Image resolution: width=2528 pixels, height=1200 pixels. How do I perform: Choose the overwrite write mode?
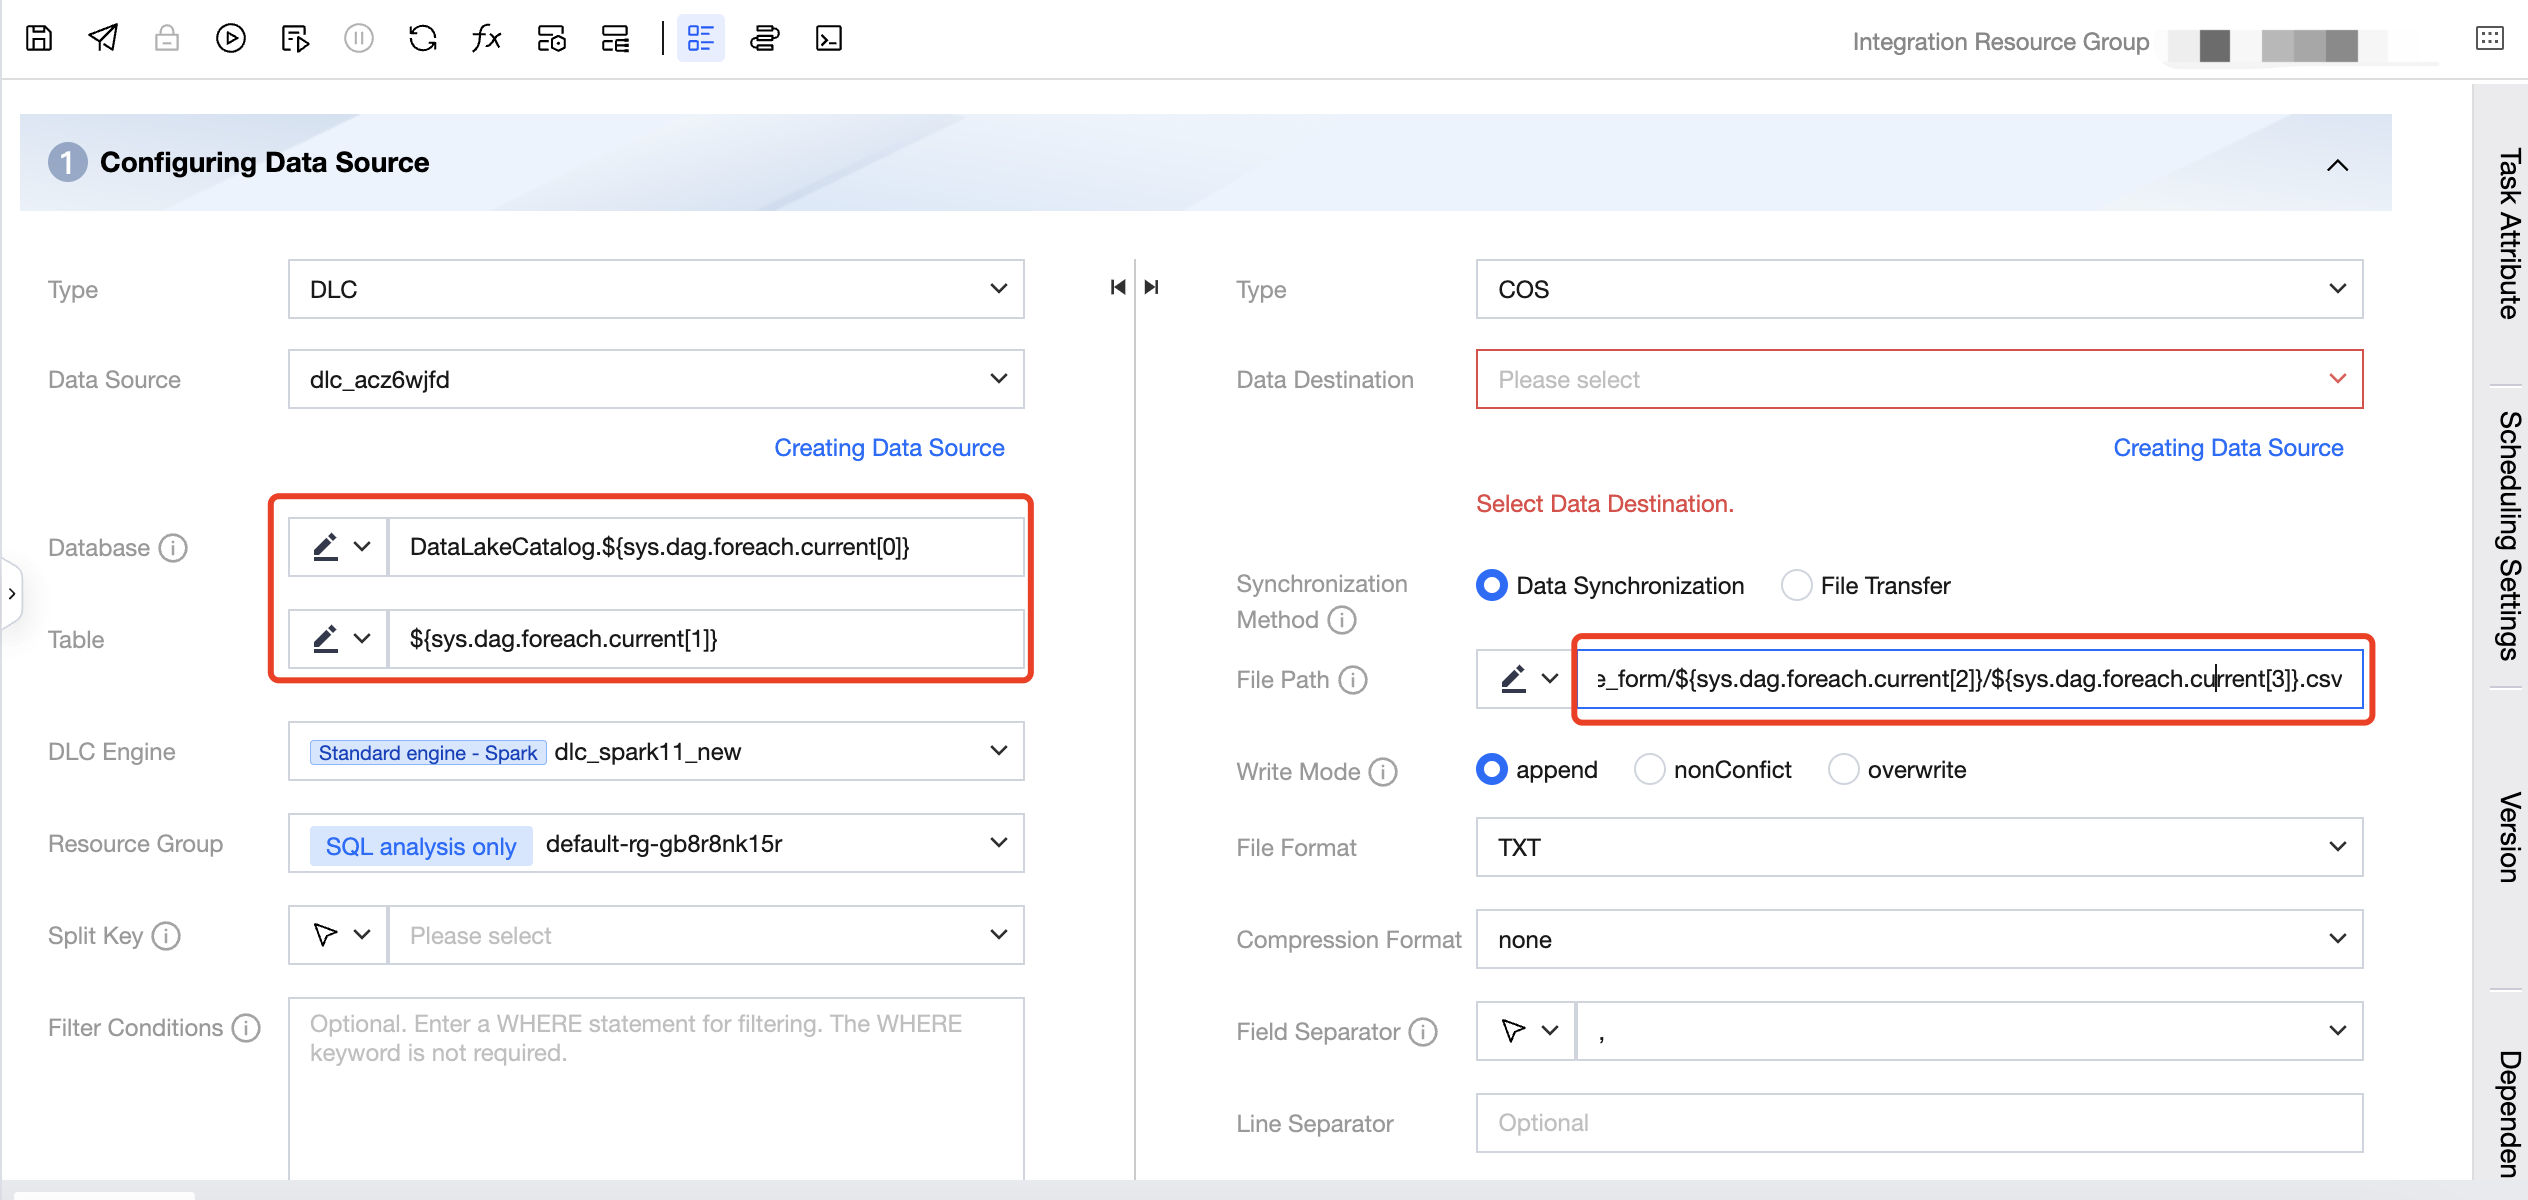pos(1843,770)
